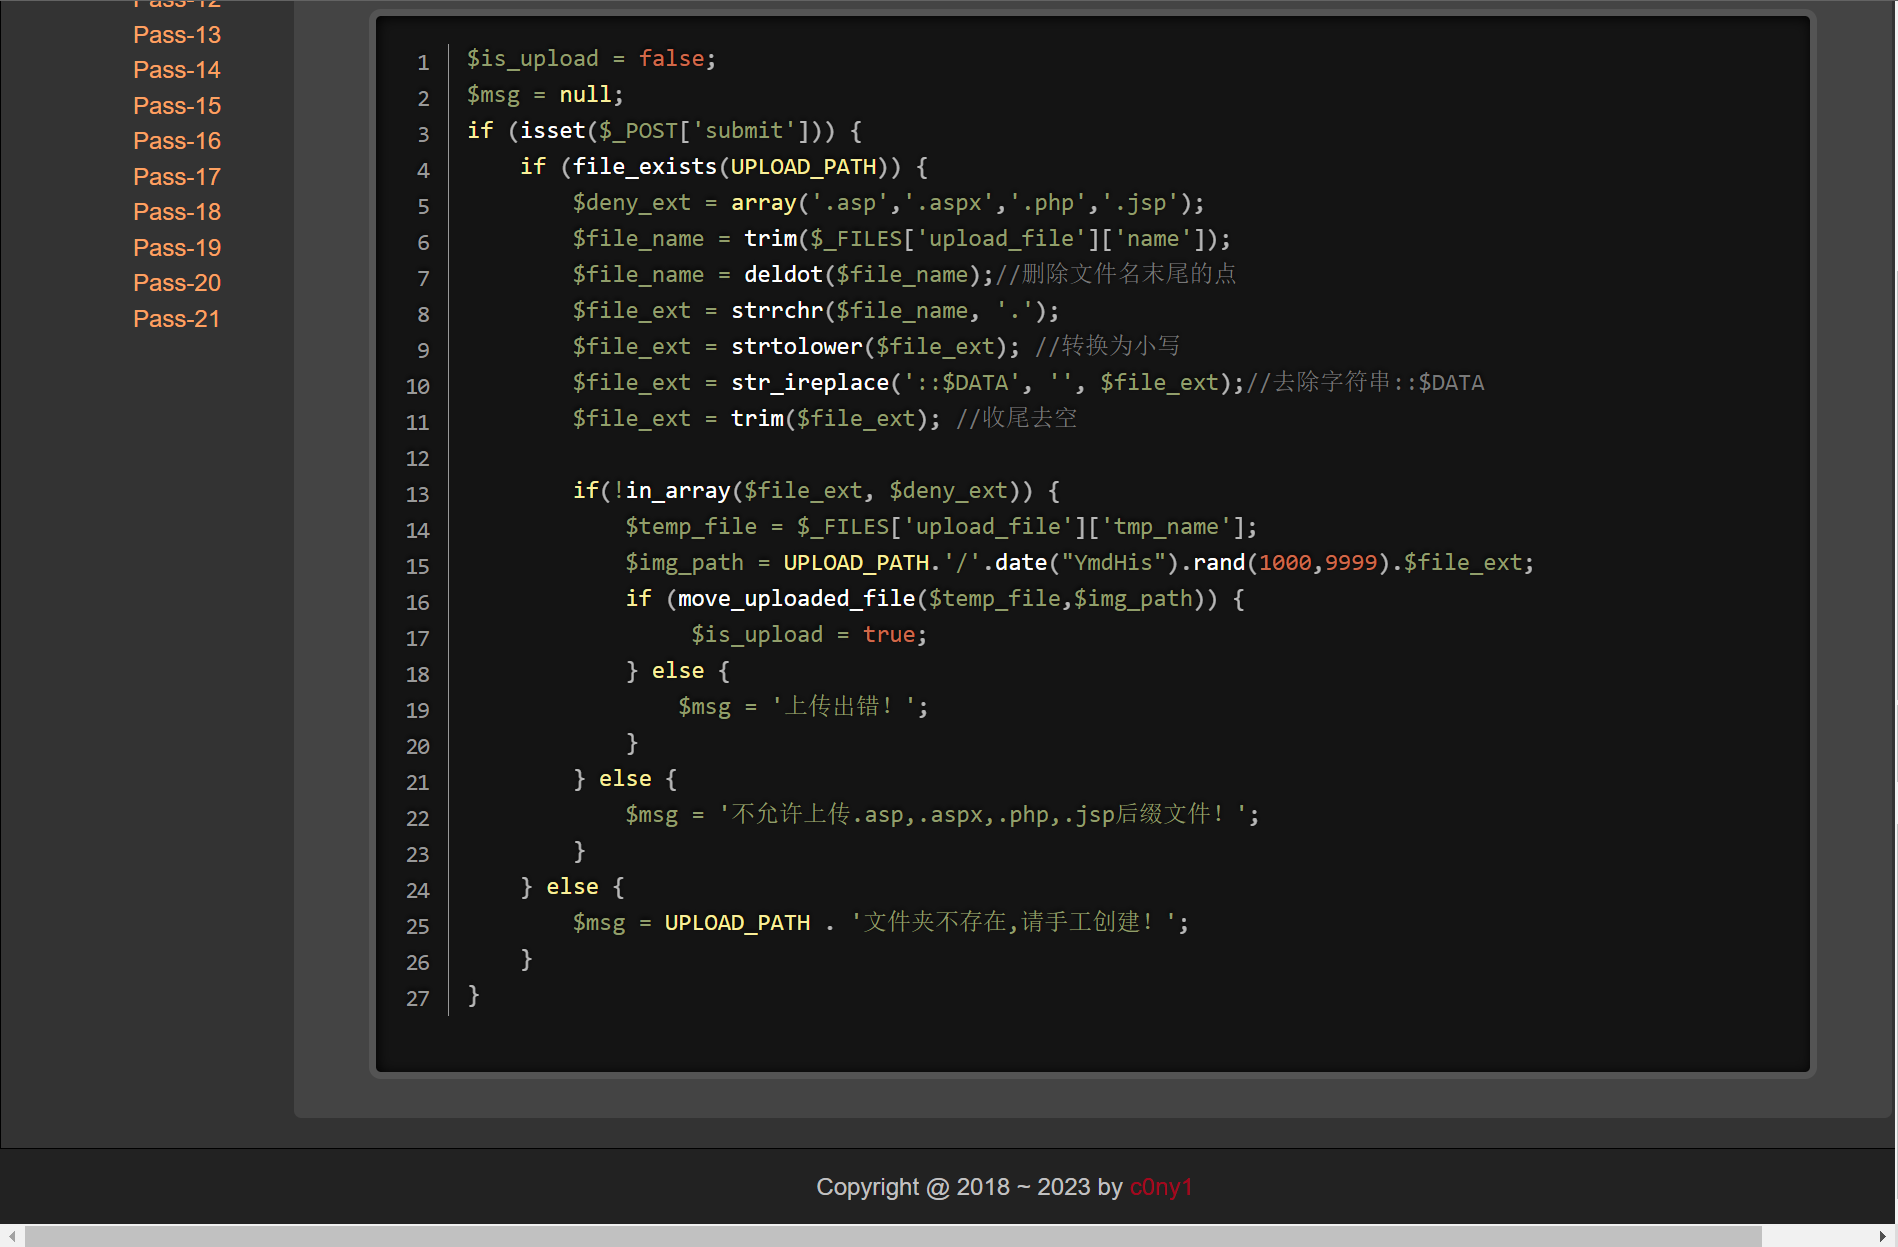This screenshot has width=1898, height=1247.
Task: Open Pass-16 from the level list
Action: tap(177, 141)
